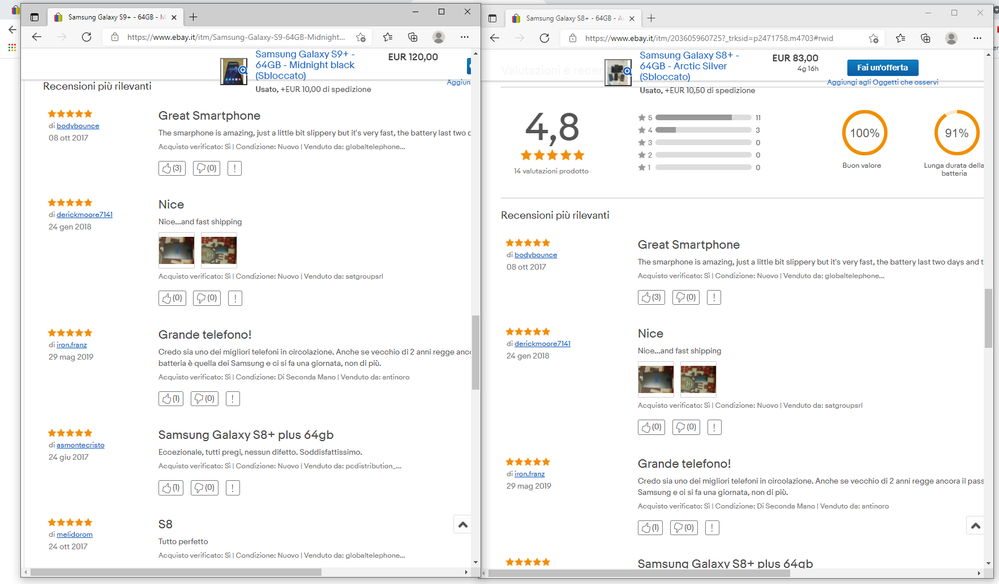Open new tab in left browser window
The height and width of the screenshot is (584, 999).
point(193,17)
